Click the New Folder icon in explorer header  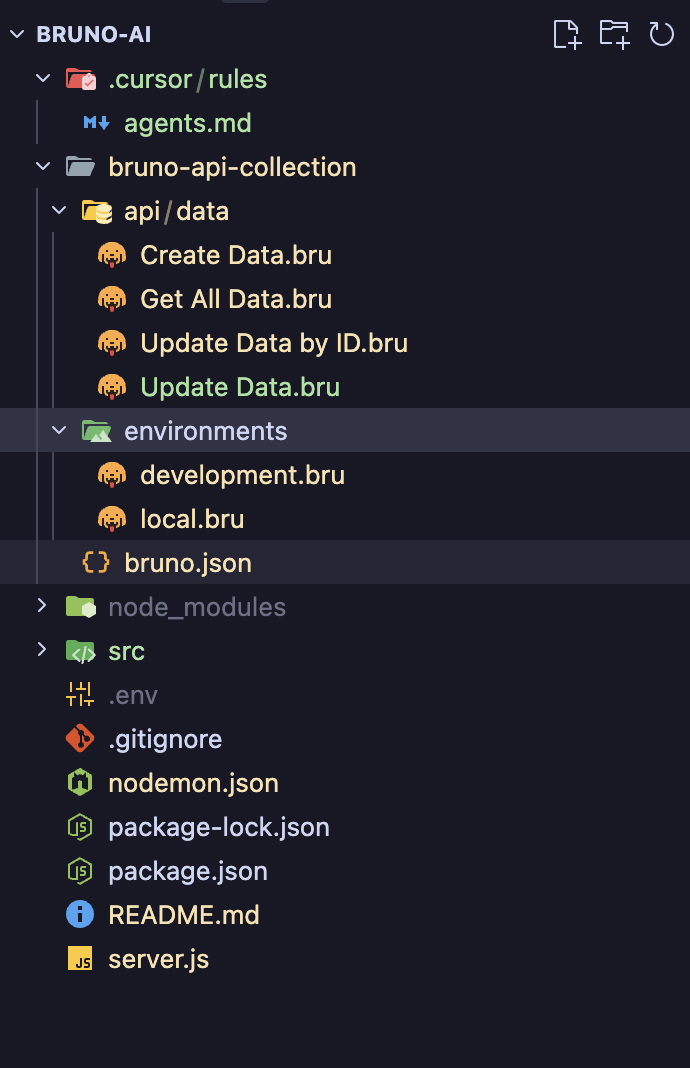614,35
